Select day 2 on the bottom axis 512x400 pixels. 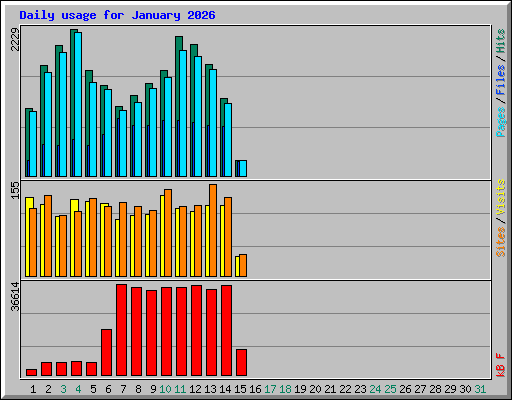tap(48, 389)
